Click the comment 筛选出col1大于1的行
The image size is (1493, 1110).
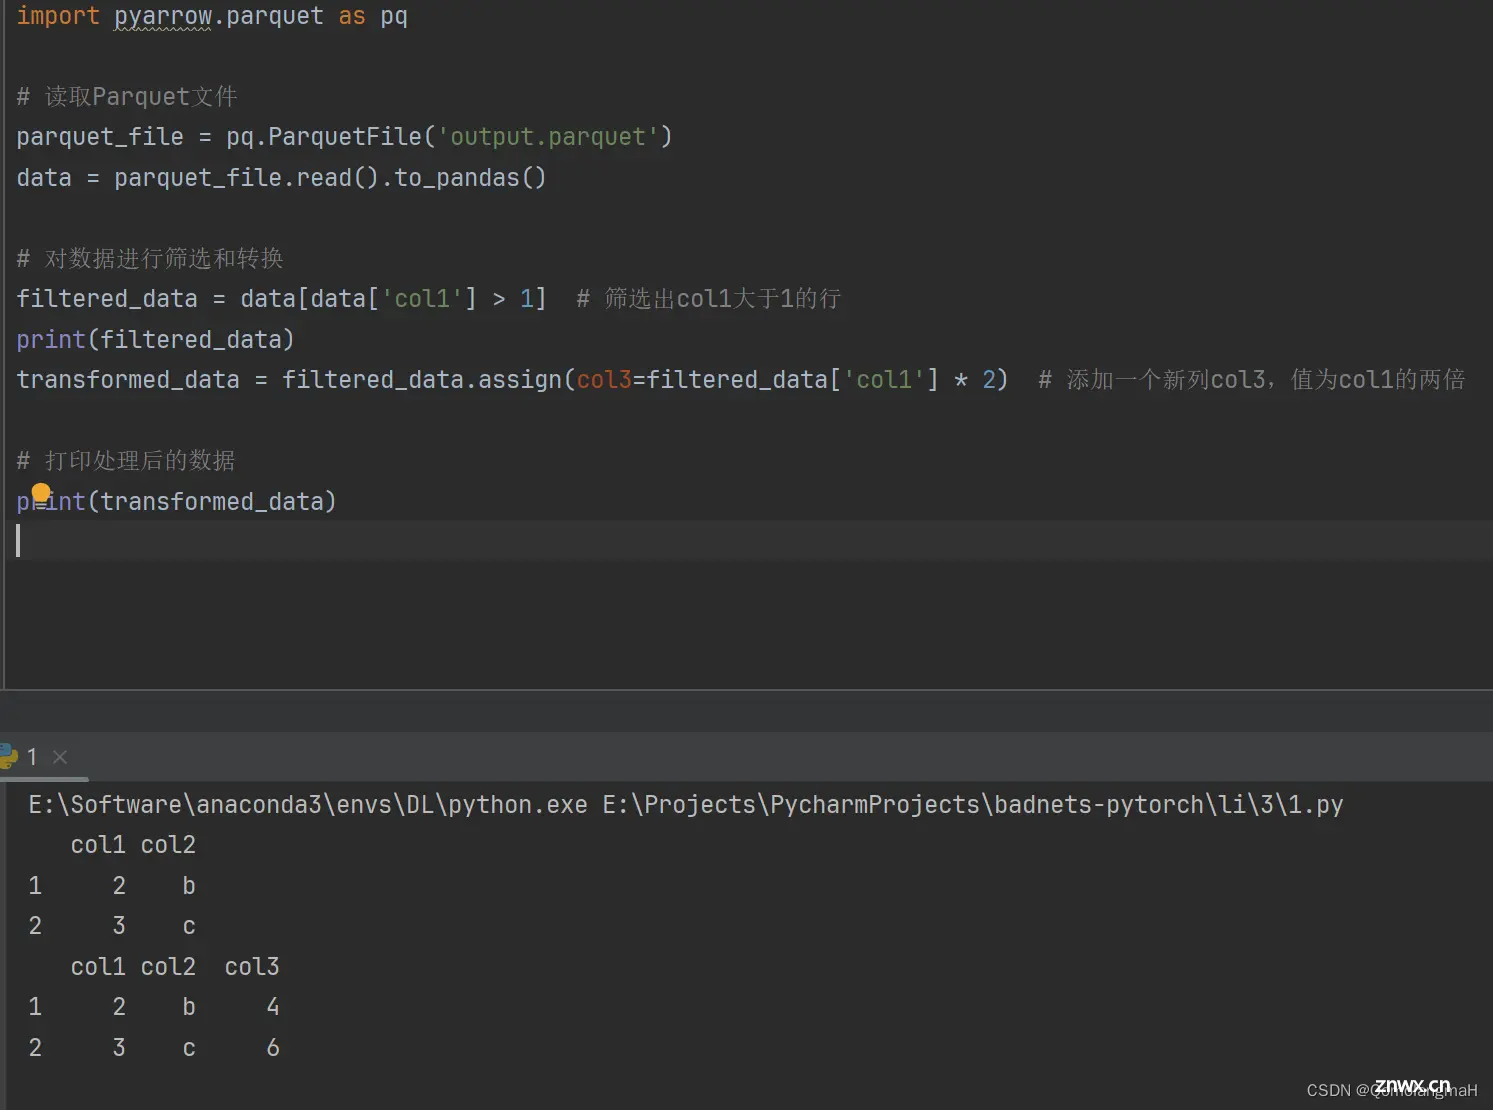click(x=709, y=299)
